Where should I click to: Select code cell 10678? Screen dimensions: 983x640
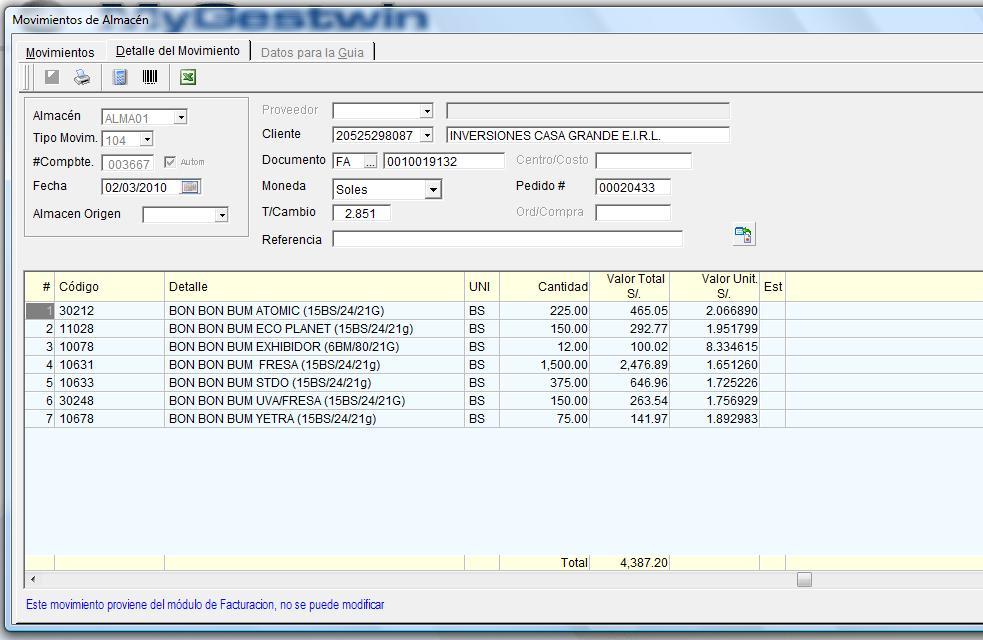(x=110, y=418)
